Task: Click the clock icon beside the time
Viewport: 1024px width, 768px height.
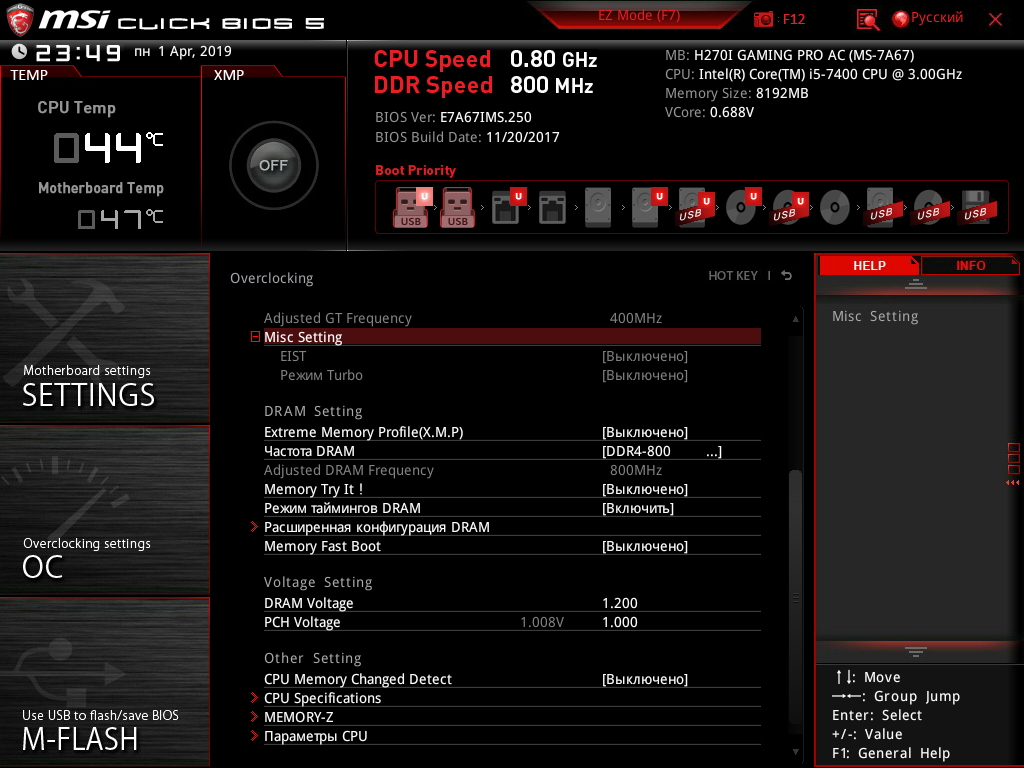Action: point(20,52)
